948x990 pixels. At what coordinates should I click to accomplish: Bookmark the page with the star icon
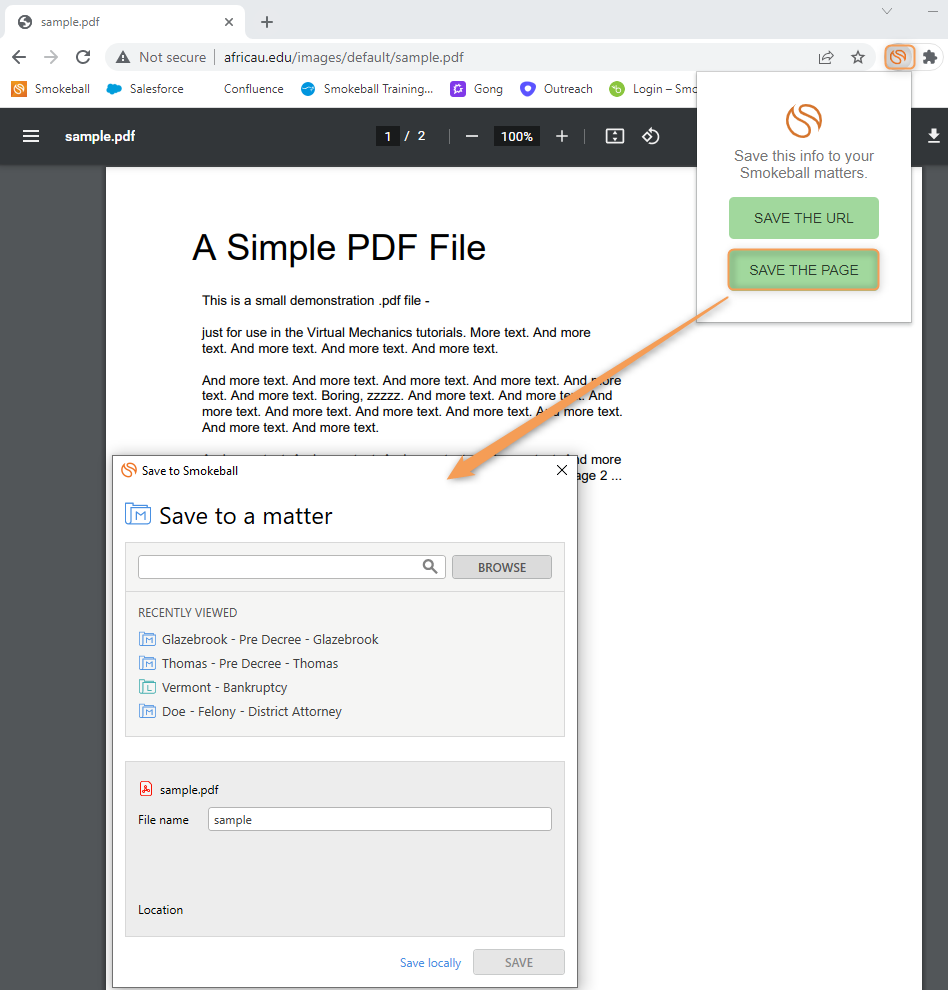coord(858,57)
